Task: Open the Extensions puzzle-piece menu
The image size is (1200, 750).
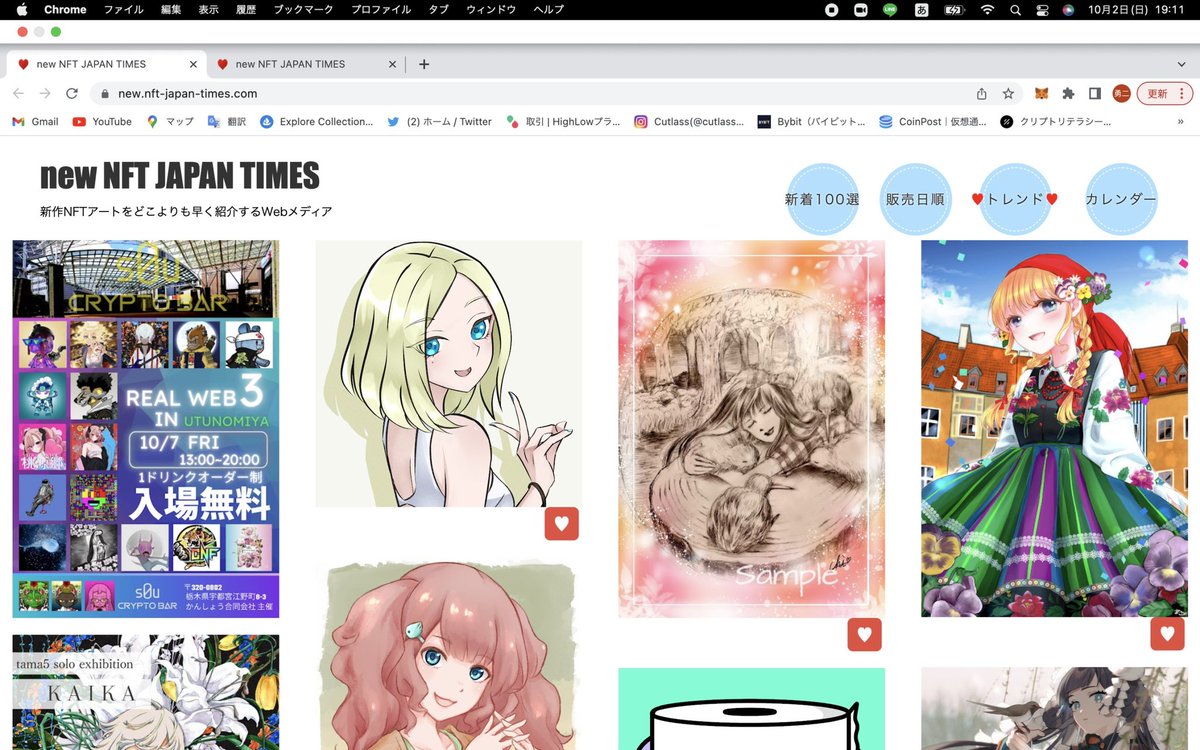Action: [x=1068, y=93]
